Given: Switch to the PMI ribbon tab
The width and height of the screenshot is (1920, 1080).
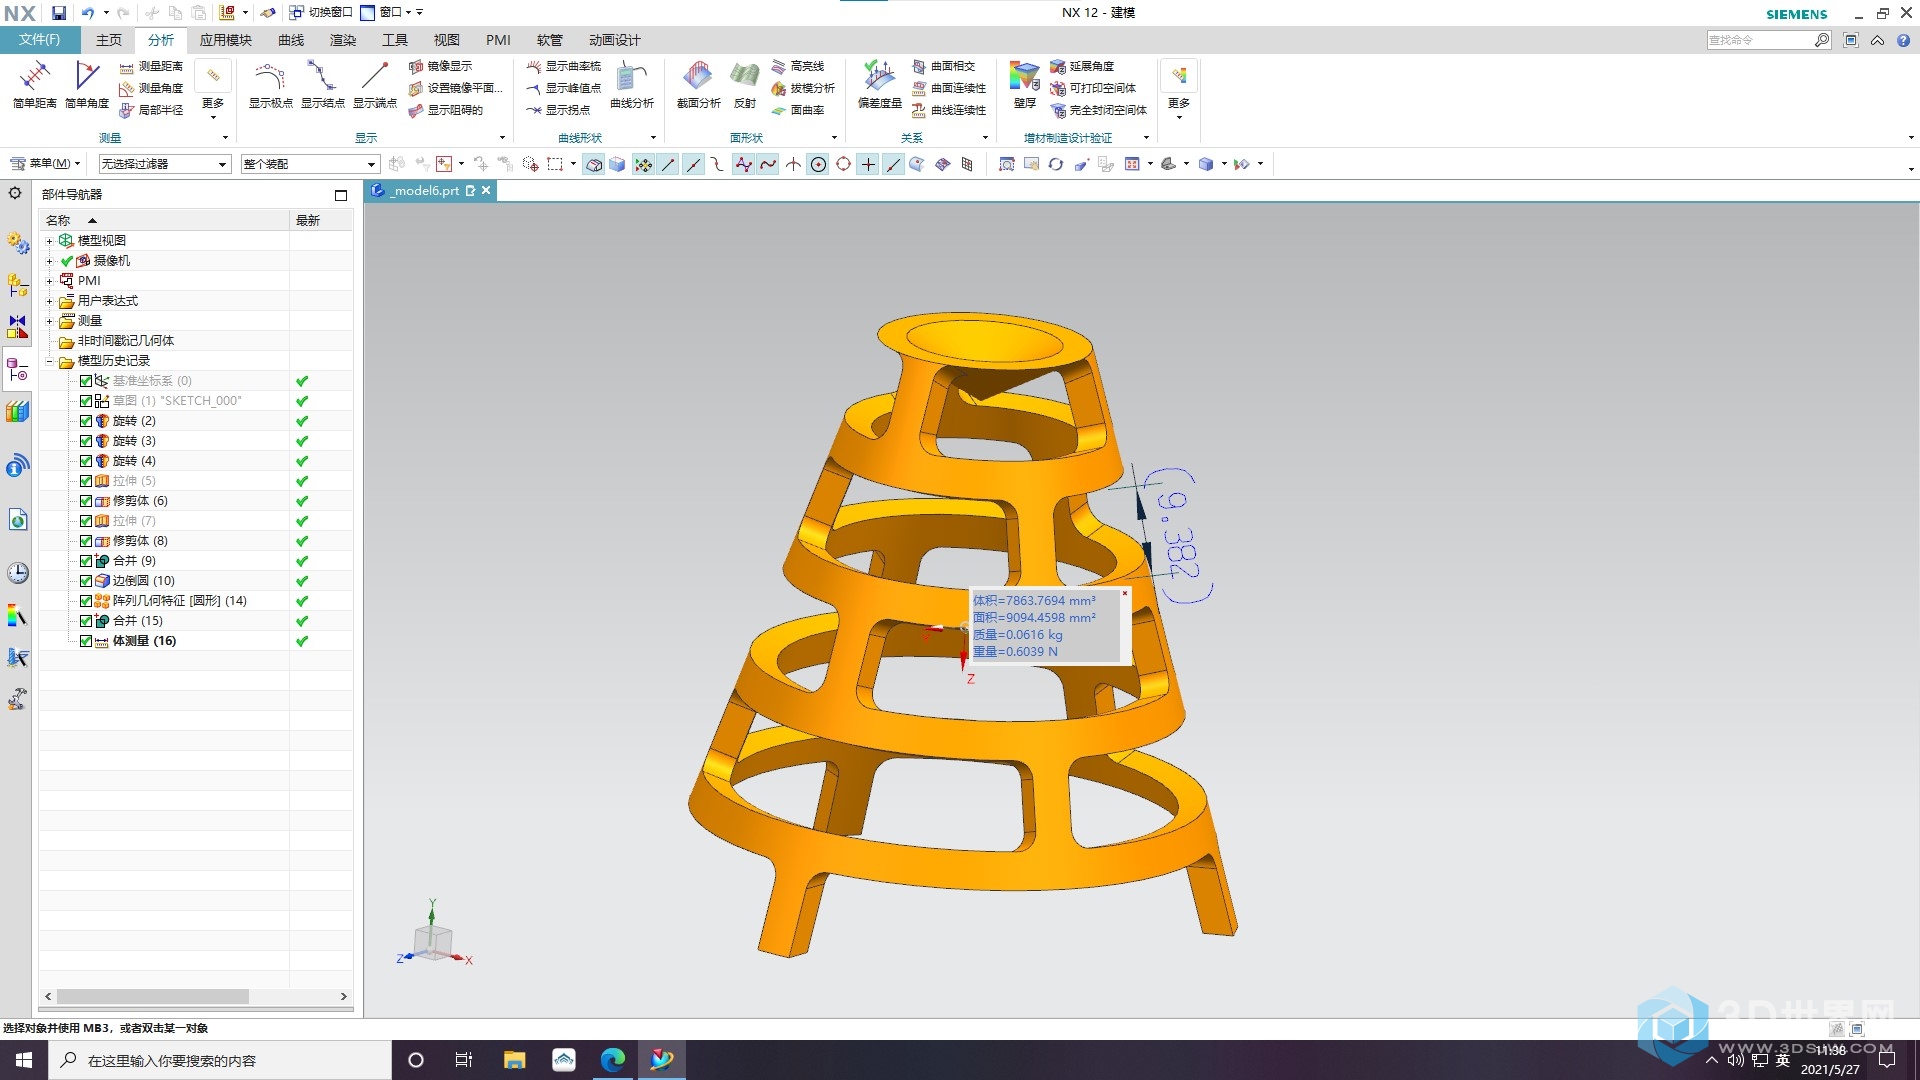Looking at the screenshot, I should click(x=498, y=40).
